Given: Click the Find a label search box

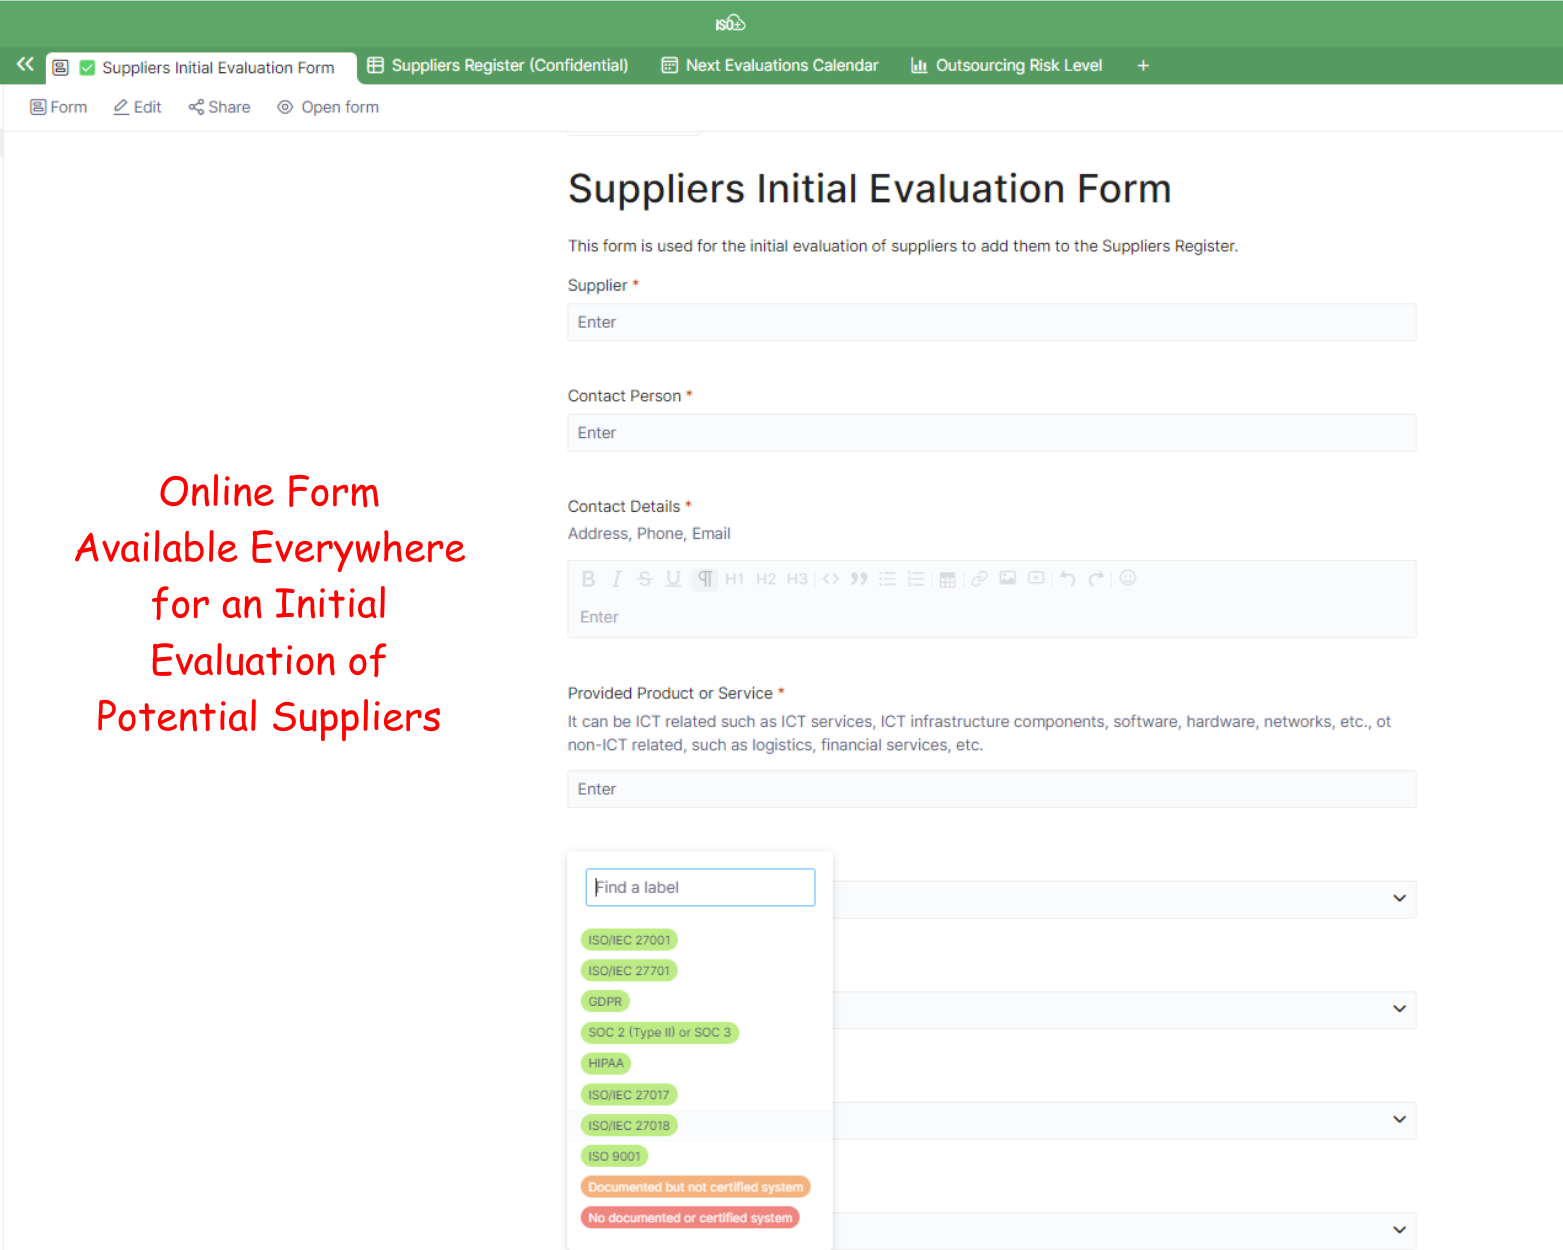Looking at the screenshot, I should [700, 887].
